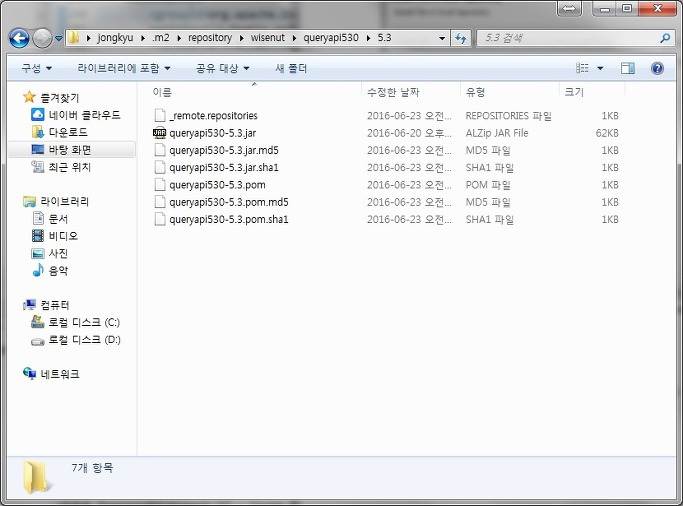The image size is (683, 506).
Task: Click the 즐겨찾기 favorites star
Action: (29, 97)
